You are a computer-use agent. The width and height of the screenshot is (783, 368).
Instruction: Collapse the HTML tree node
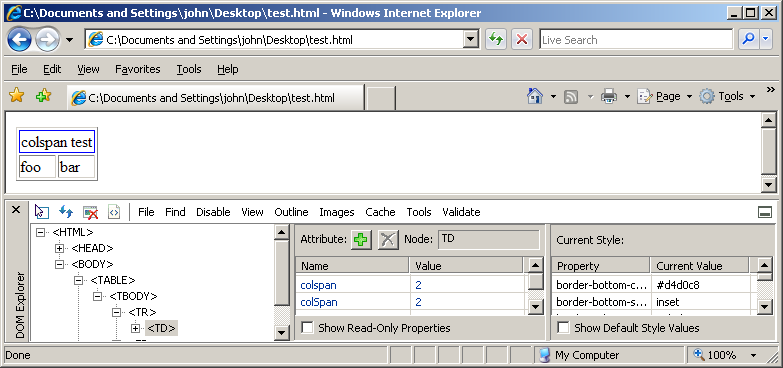40,232
